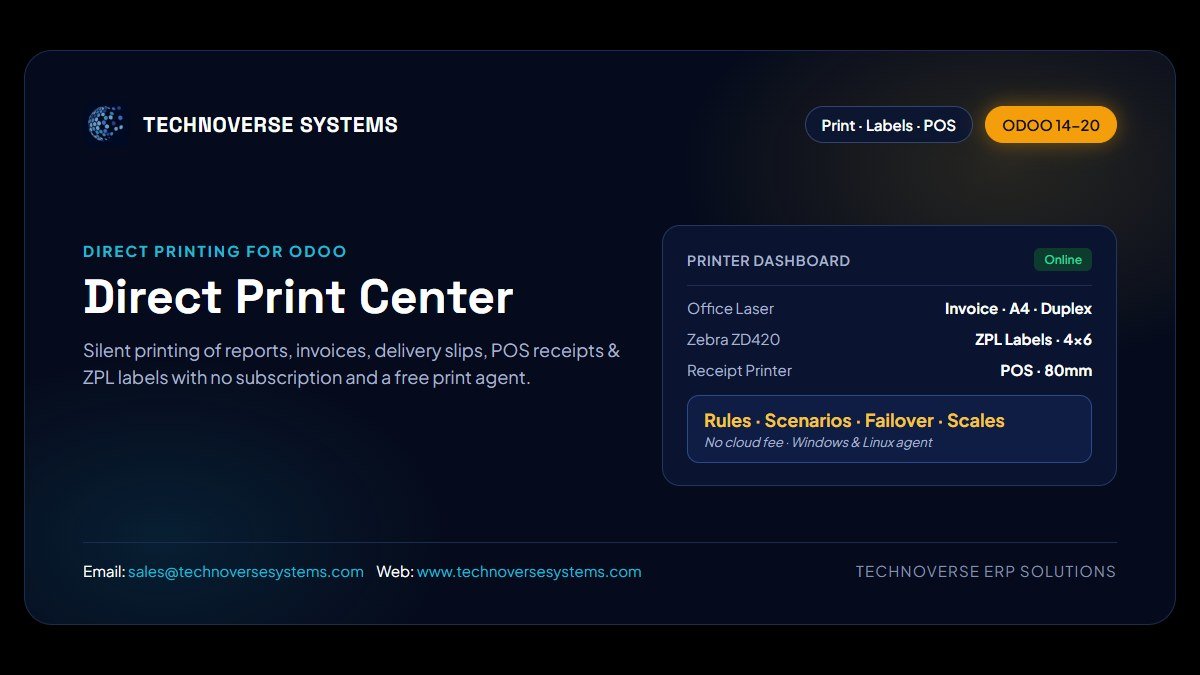Click the orange ODOO 14–20 badge

[x=1051, y=125]
